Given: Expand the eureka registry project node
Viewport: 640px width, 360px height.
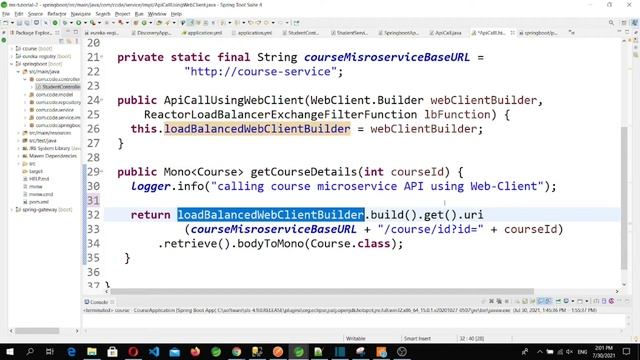Looking at the screenshot, I should (x=12, y=56).
